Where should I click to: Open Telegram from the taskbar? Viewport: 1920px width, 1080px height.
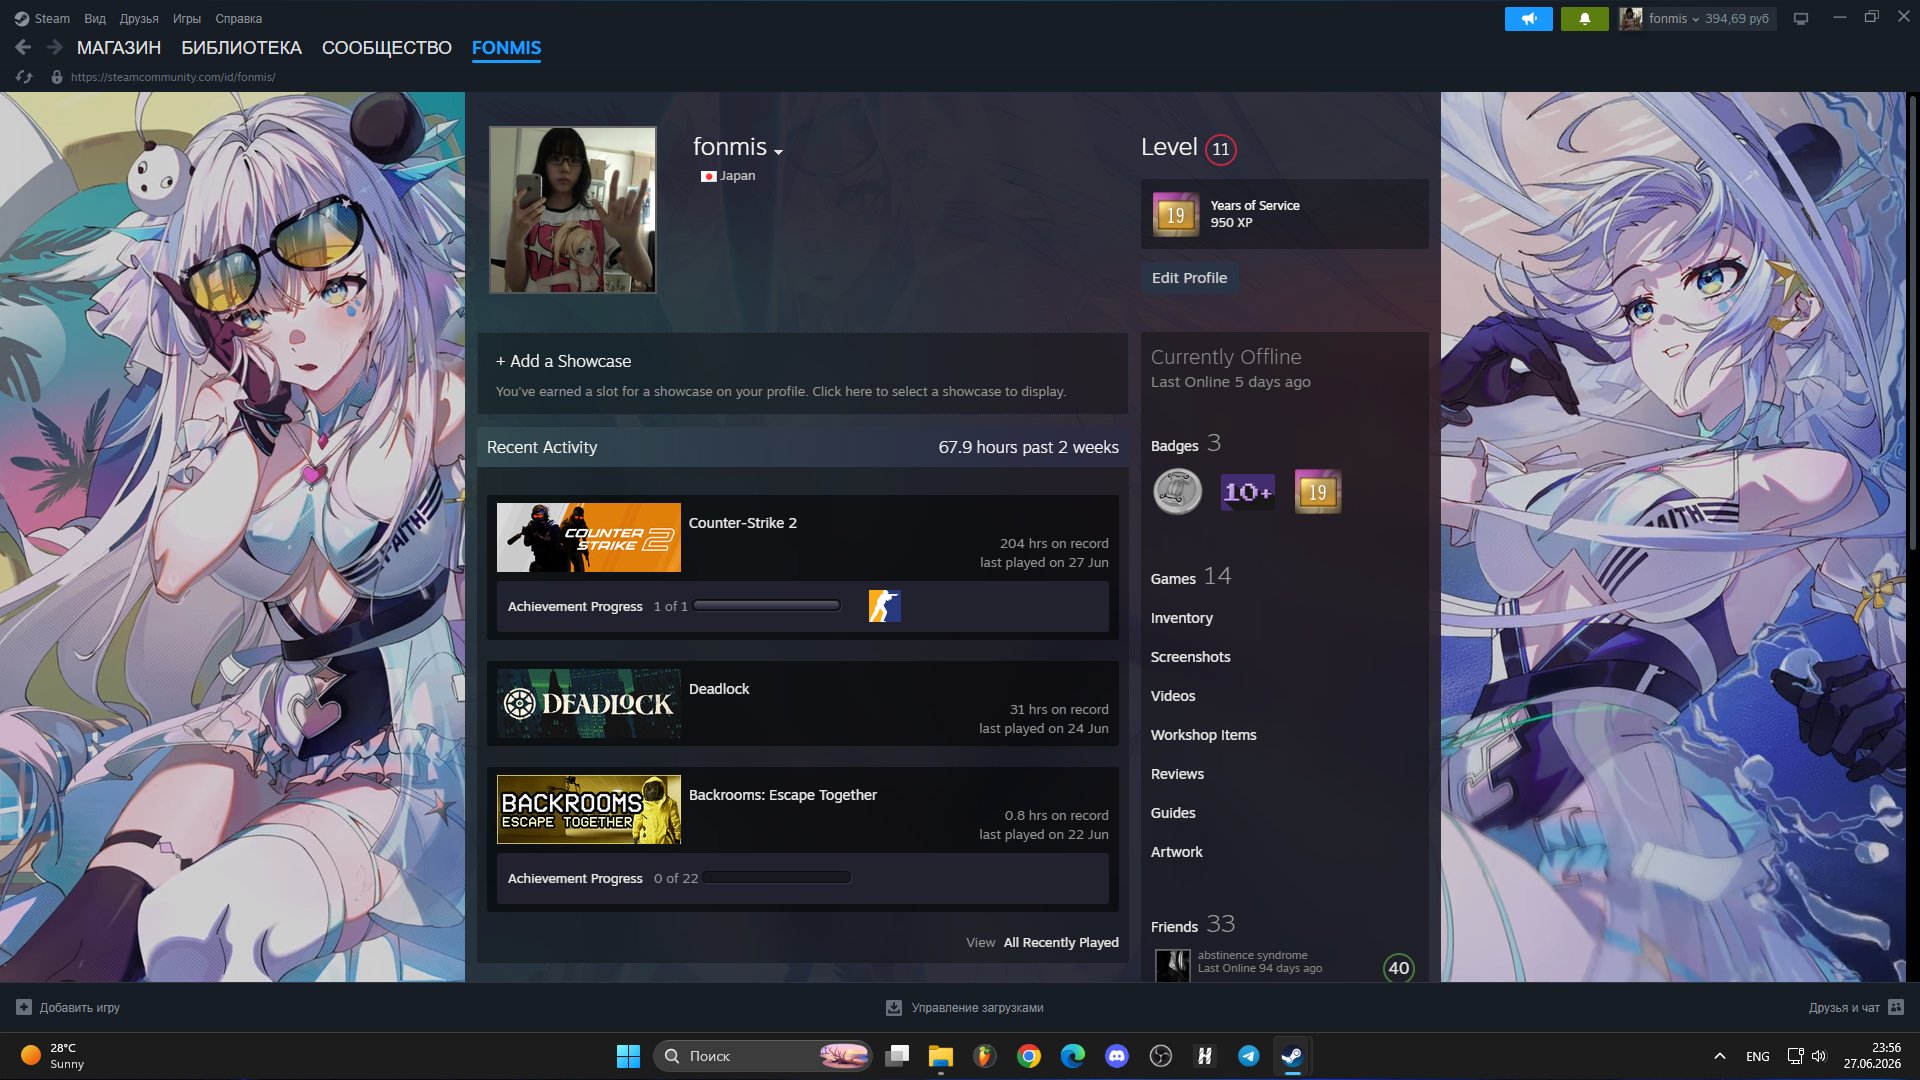[1248, 1056]
